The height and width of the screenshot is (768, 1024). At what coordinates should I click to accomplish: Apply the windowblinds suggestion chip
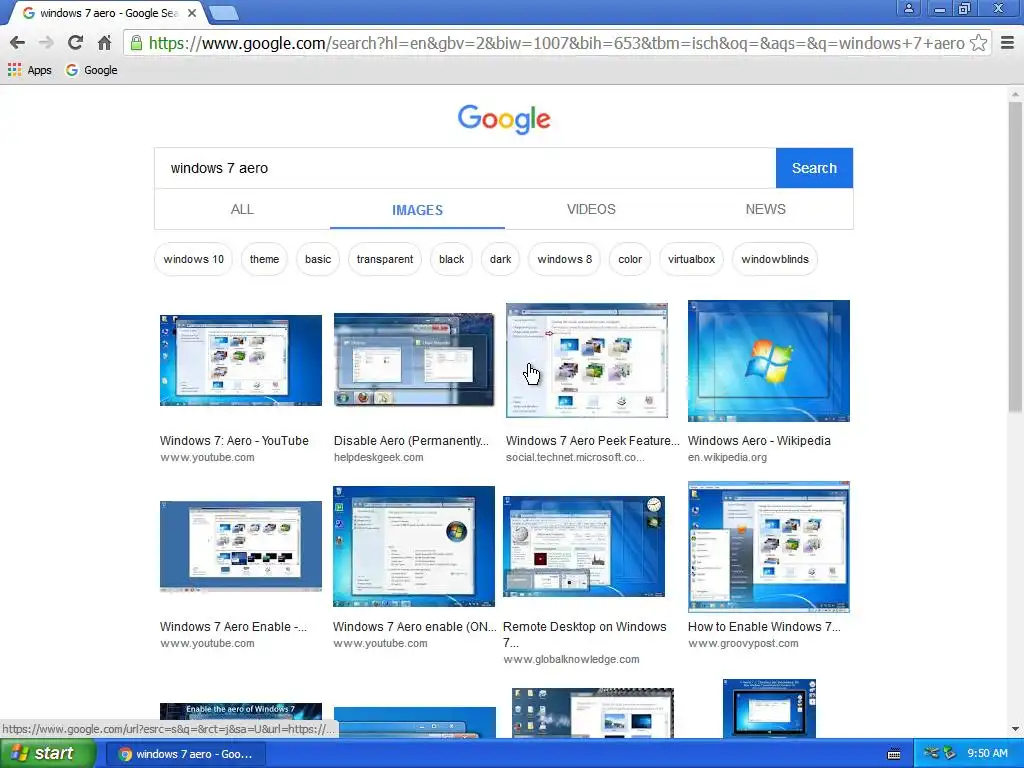775,259
